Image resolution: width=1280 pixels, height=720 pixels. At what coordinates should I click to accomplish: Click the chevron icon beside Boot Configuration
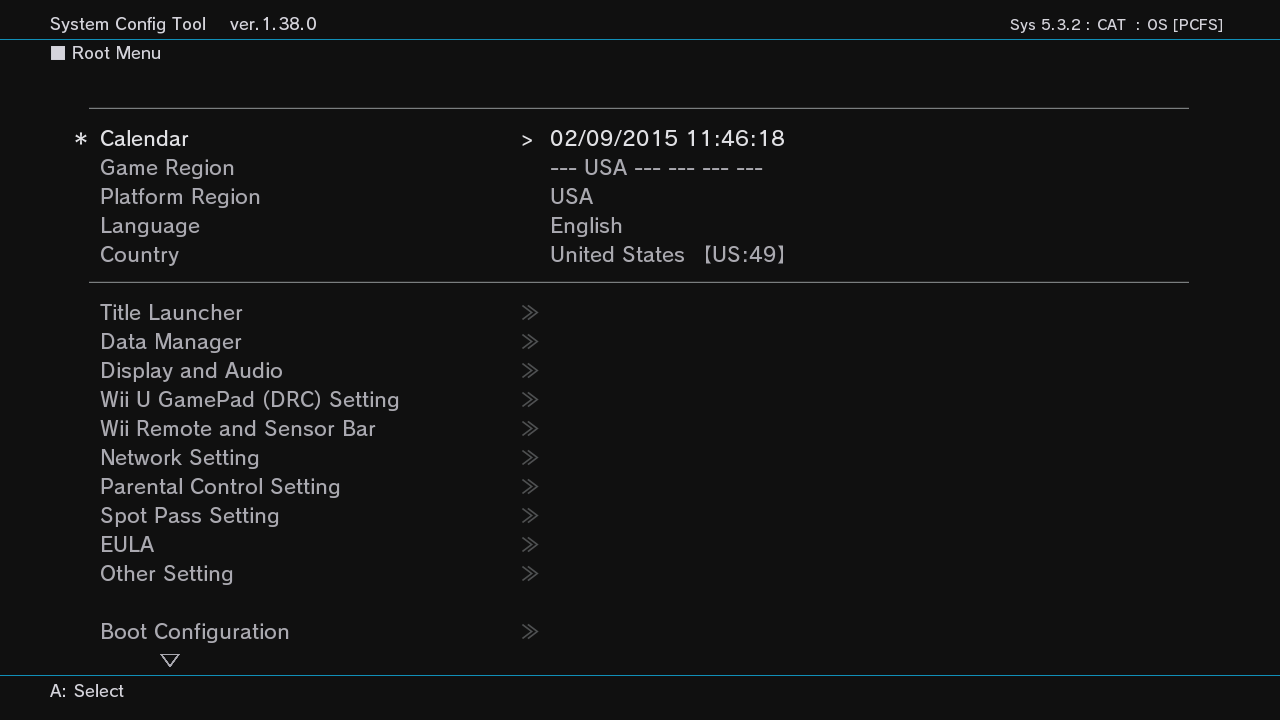(x=530, y=632)
